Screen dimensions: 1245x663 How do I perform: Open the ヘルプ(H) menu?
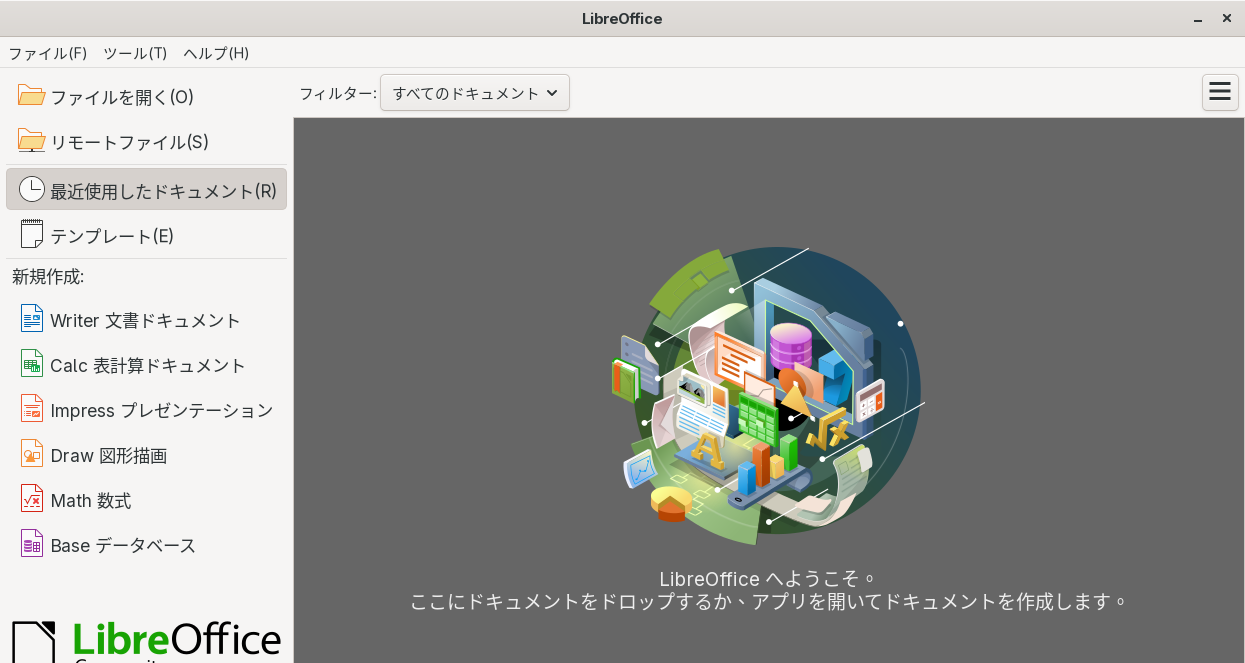[216, 53]
